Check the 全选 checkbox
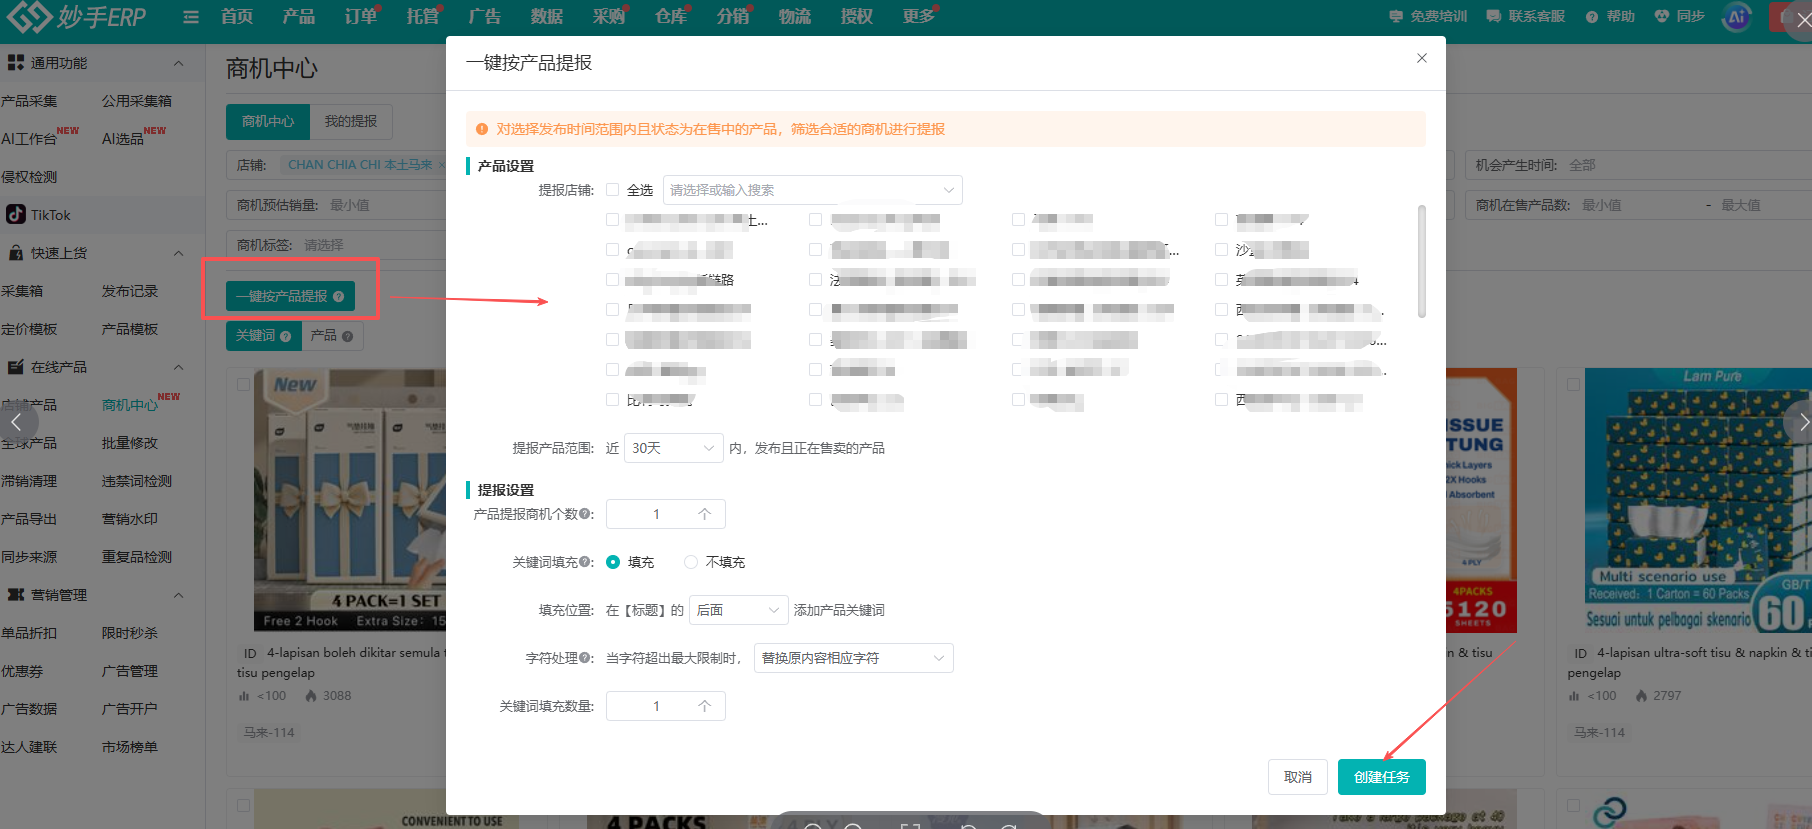The image size is (1812, 829). pyautogui.click(x=613, y=190)
